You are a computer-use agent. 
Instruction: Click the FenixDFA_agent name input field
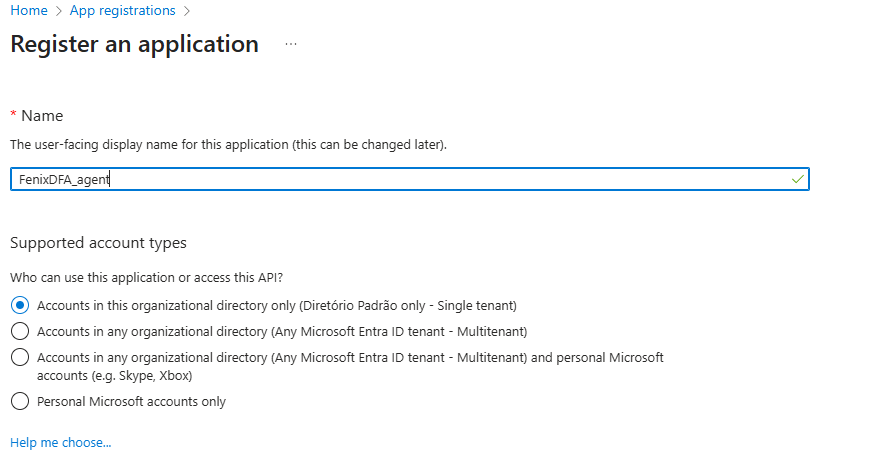coord(400,179)
